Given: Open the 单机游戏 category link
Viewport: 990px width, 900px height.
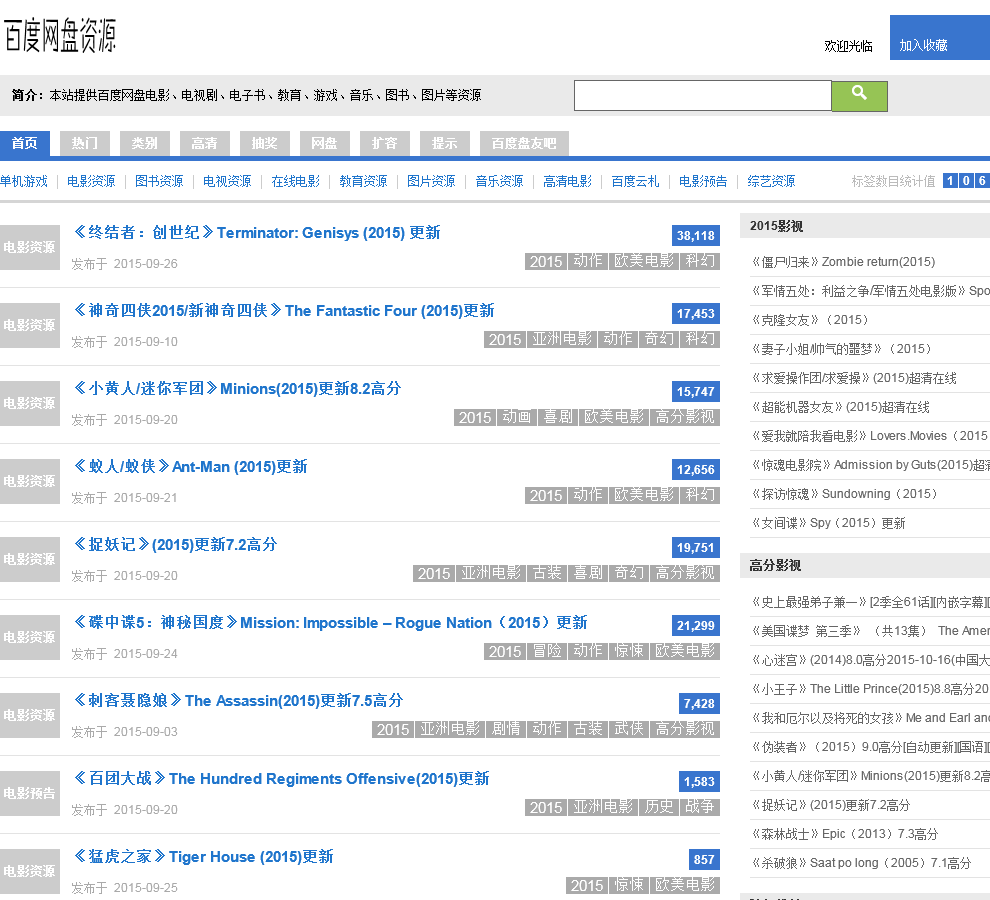Looking at the screenshot, I should point(23,181).
